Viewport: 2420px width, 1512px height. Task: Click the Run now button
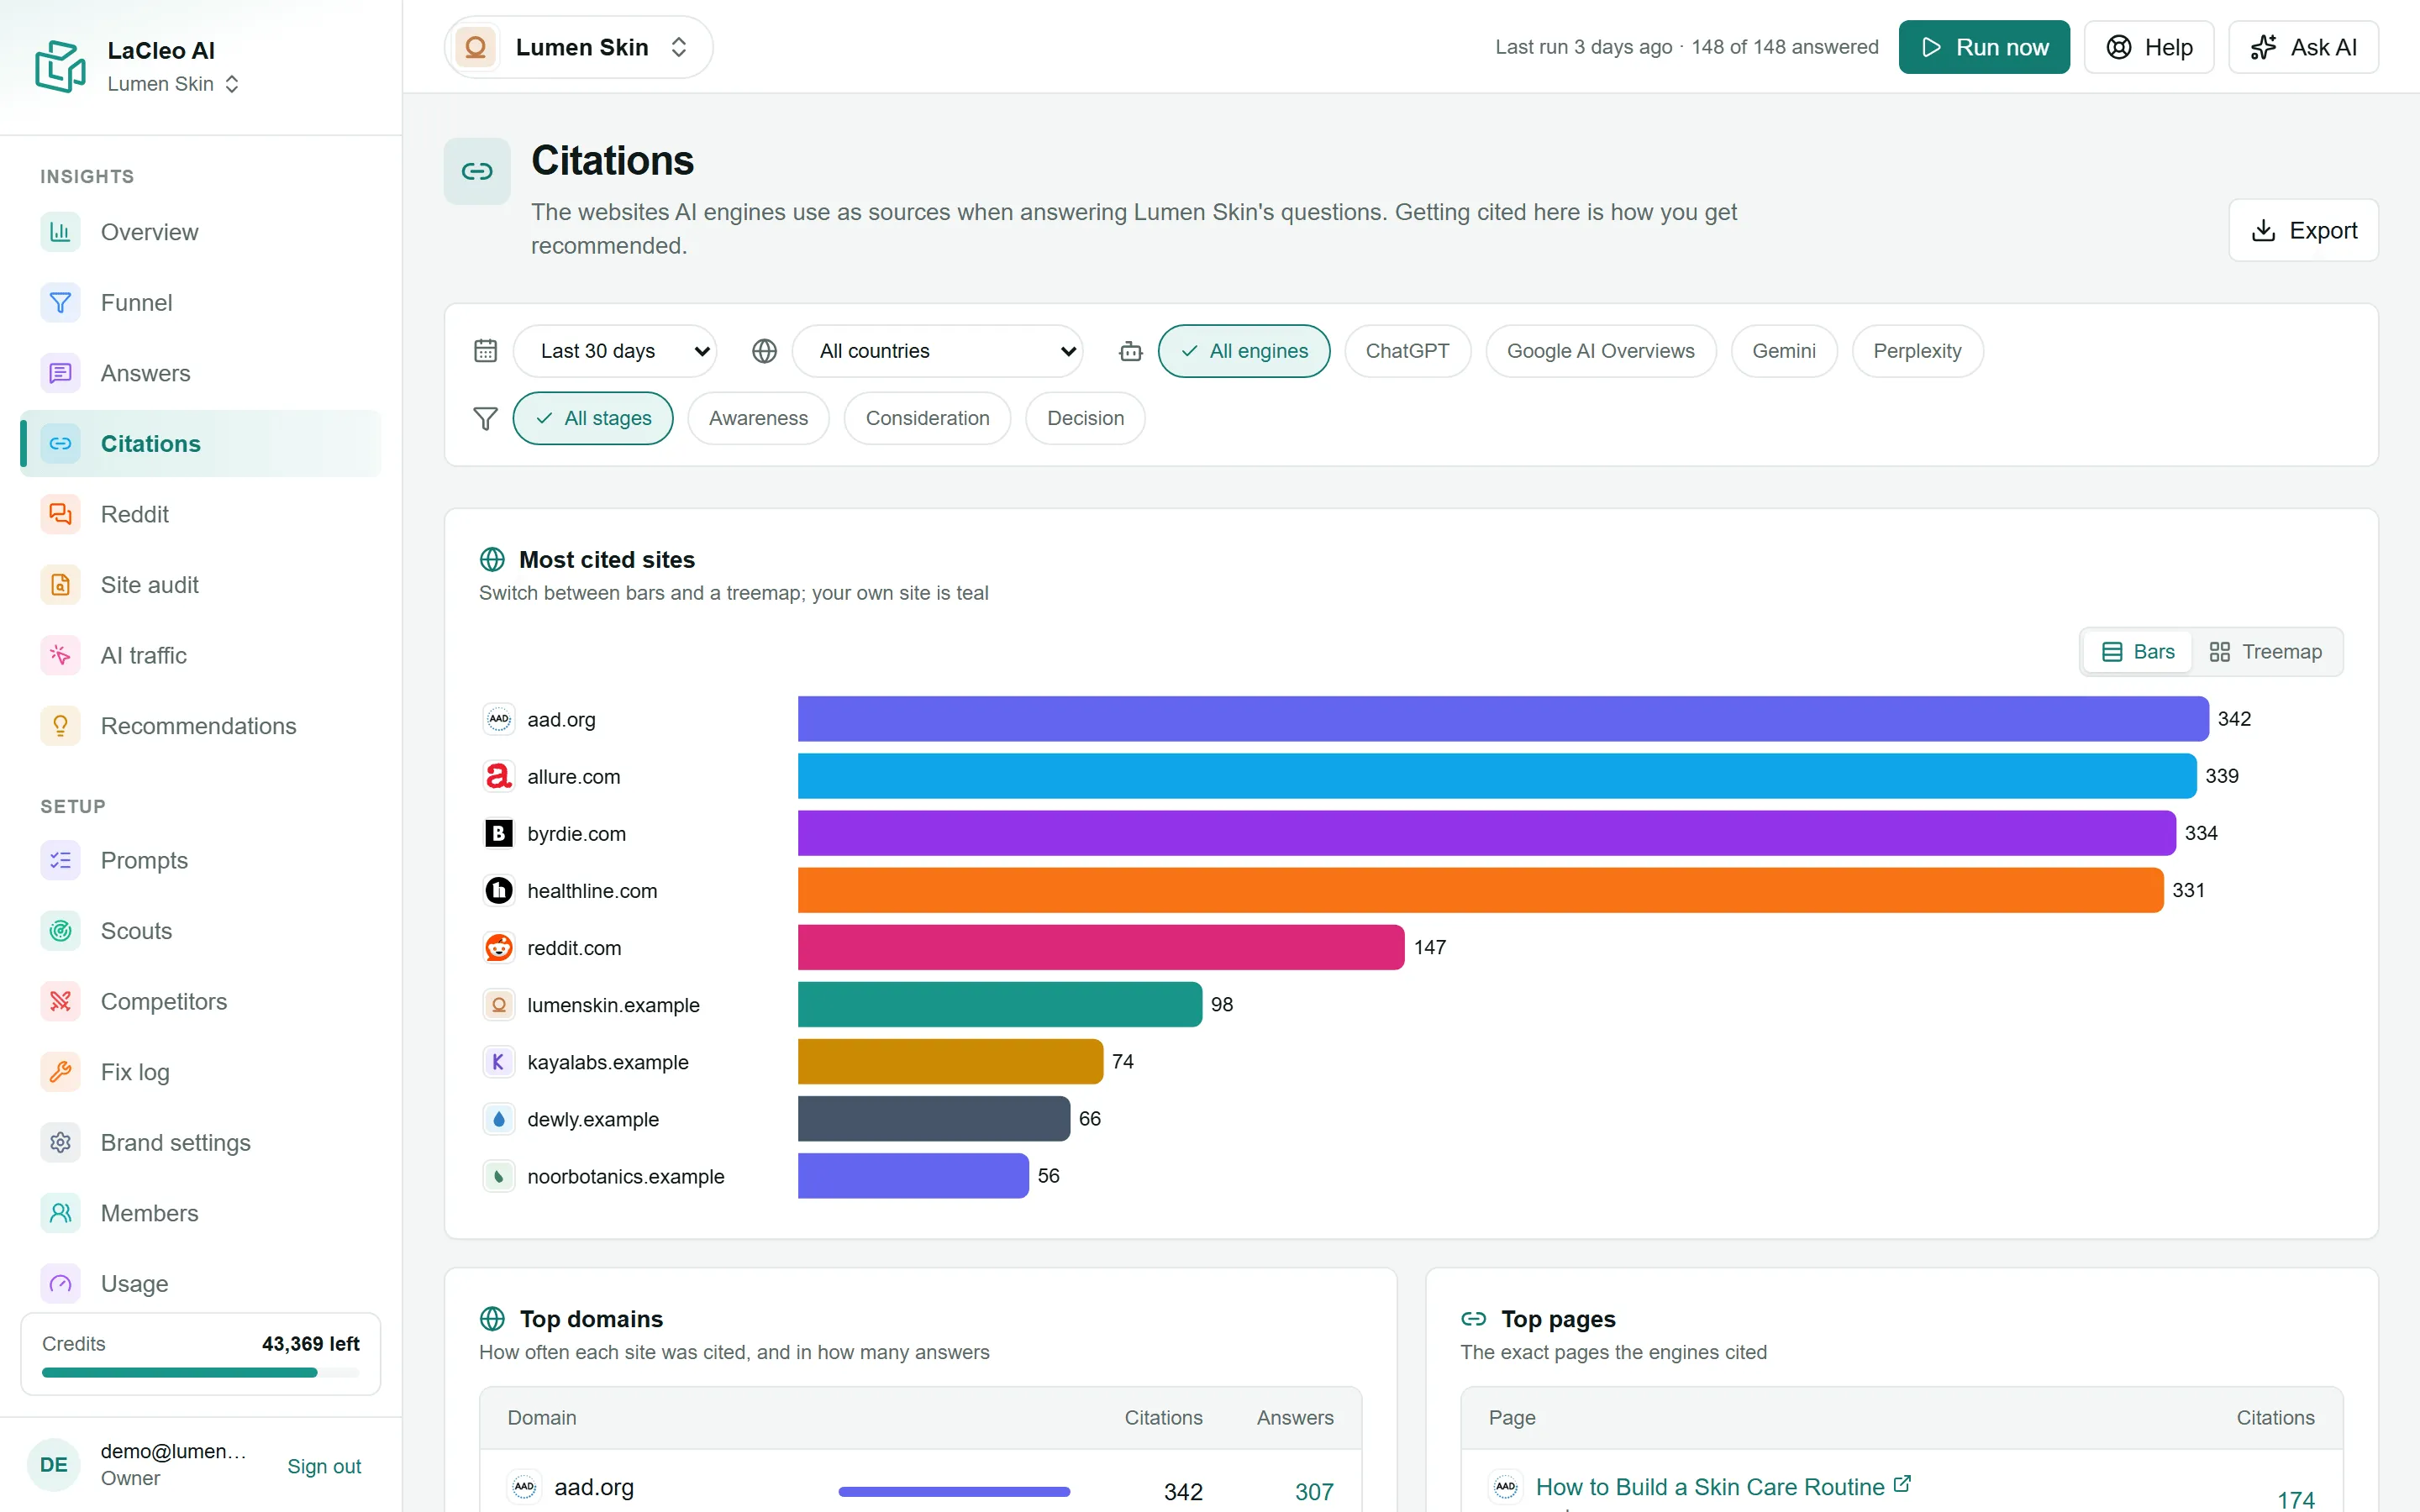click(x=1984, y=47)
